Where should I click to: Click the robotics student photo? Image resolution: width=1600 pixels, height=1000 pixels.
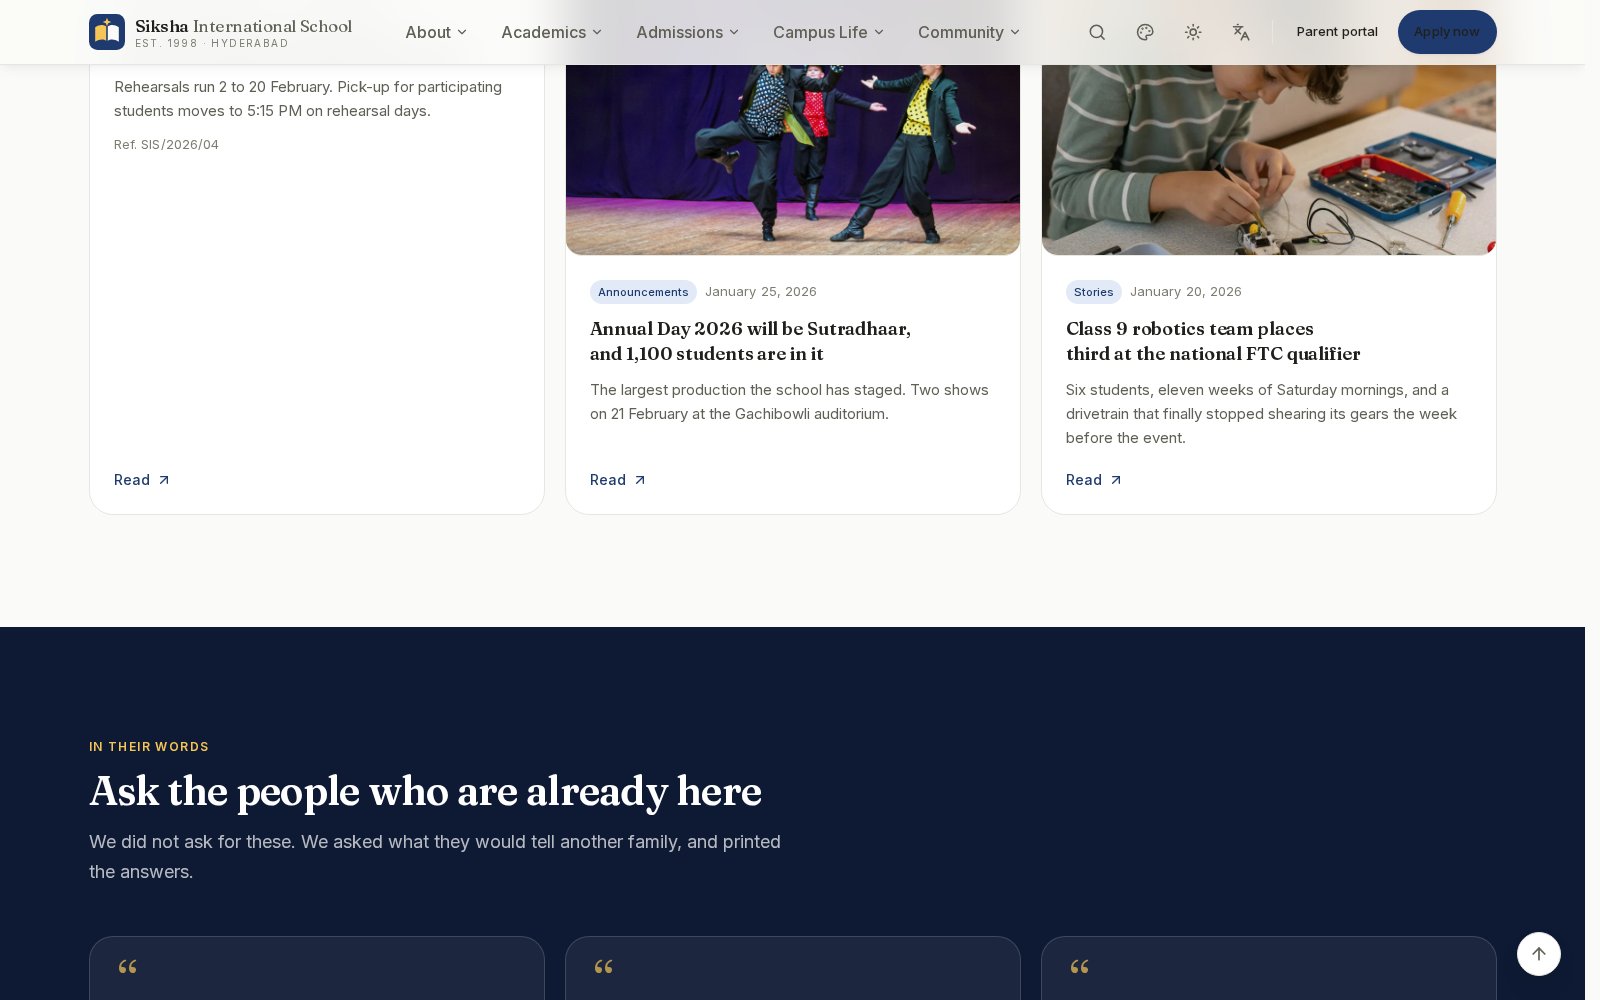1269,158
